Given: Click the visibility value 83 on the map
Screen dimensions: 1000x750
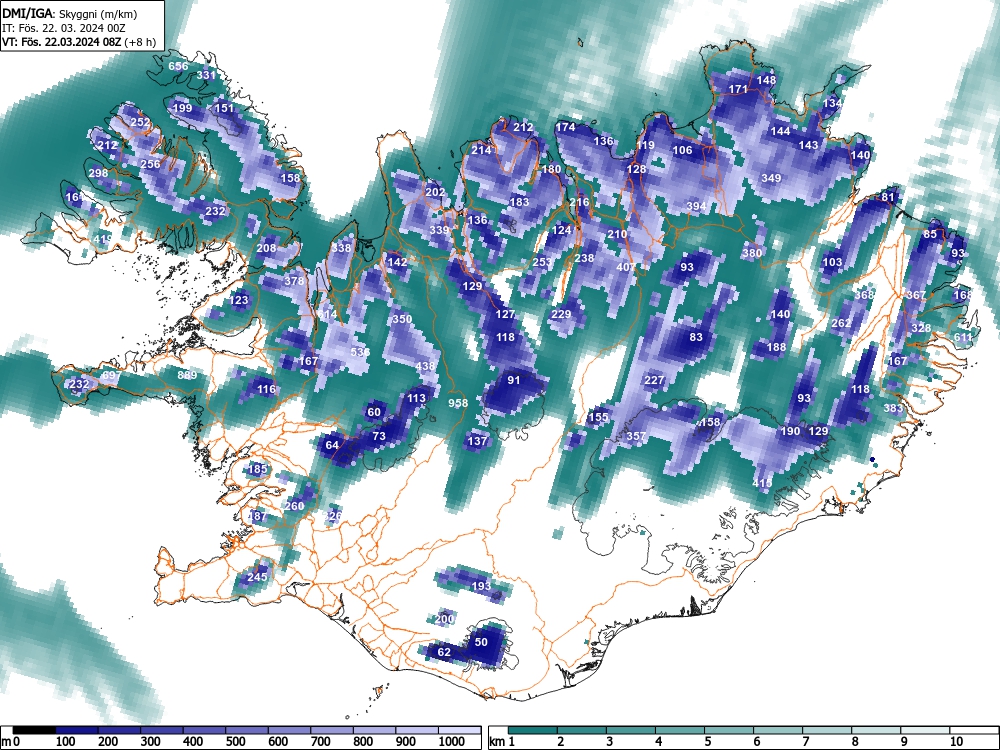Looking at the screenshot, I should [x=696, y=337].
